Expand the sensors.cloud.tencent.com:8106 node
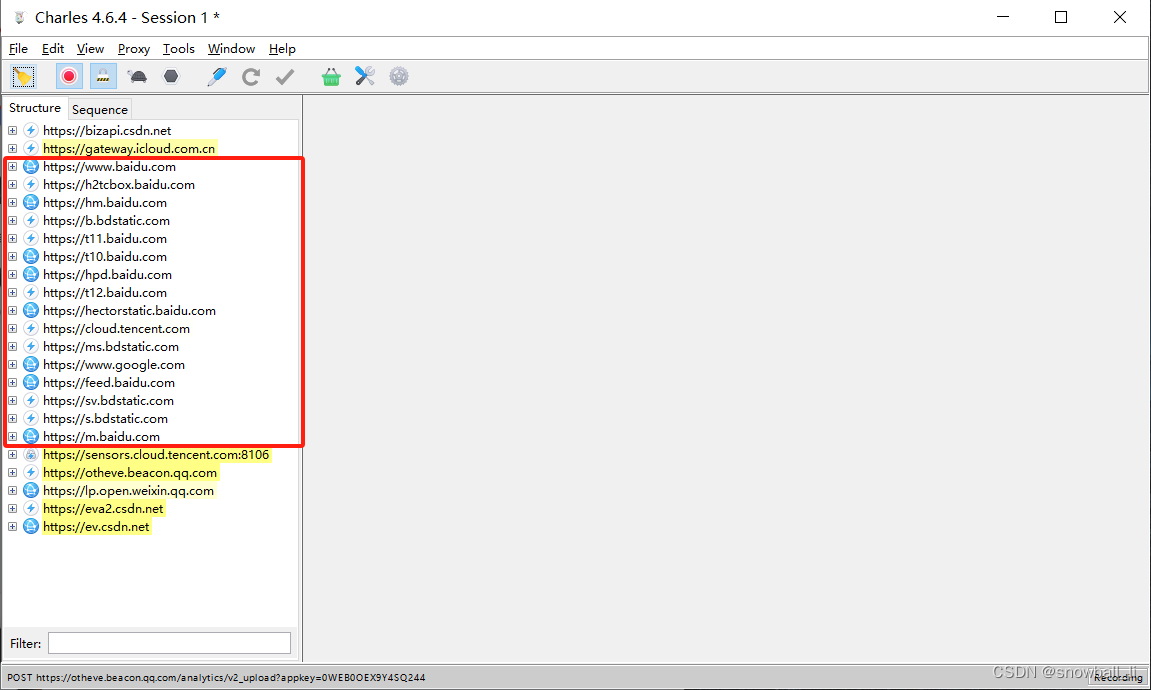The width and height of the screenshot is (1151, 690). 12,454
